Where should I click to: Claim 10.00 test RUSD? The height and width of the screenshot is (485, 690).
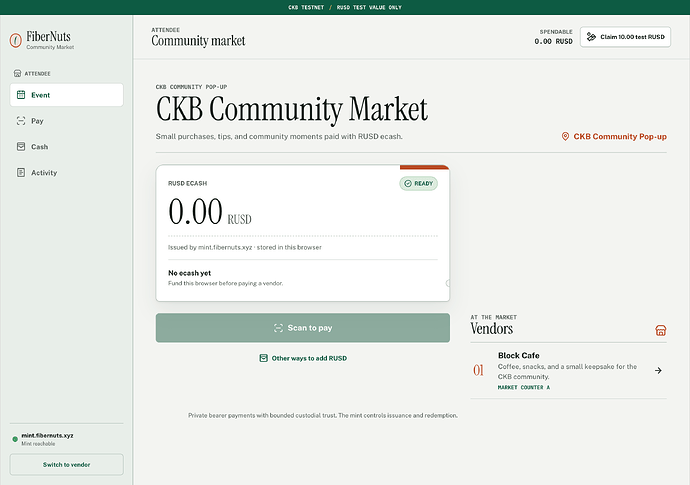click(x=625, y=37)
